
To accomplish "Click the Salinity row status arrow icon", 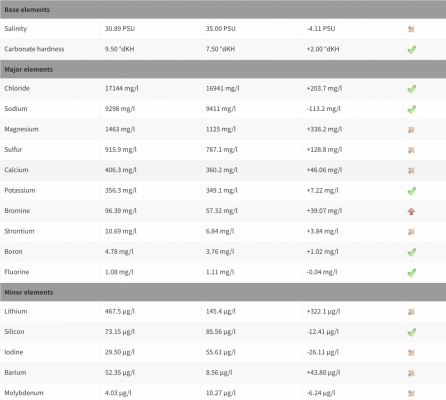I will point(411,29).
